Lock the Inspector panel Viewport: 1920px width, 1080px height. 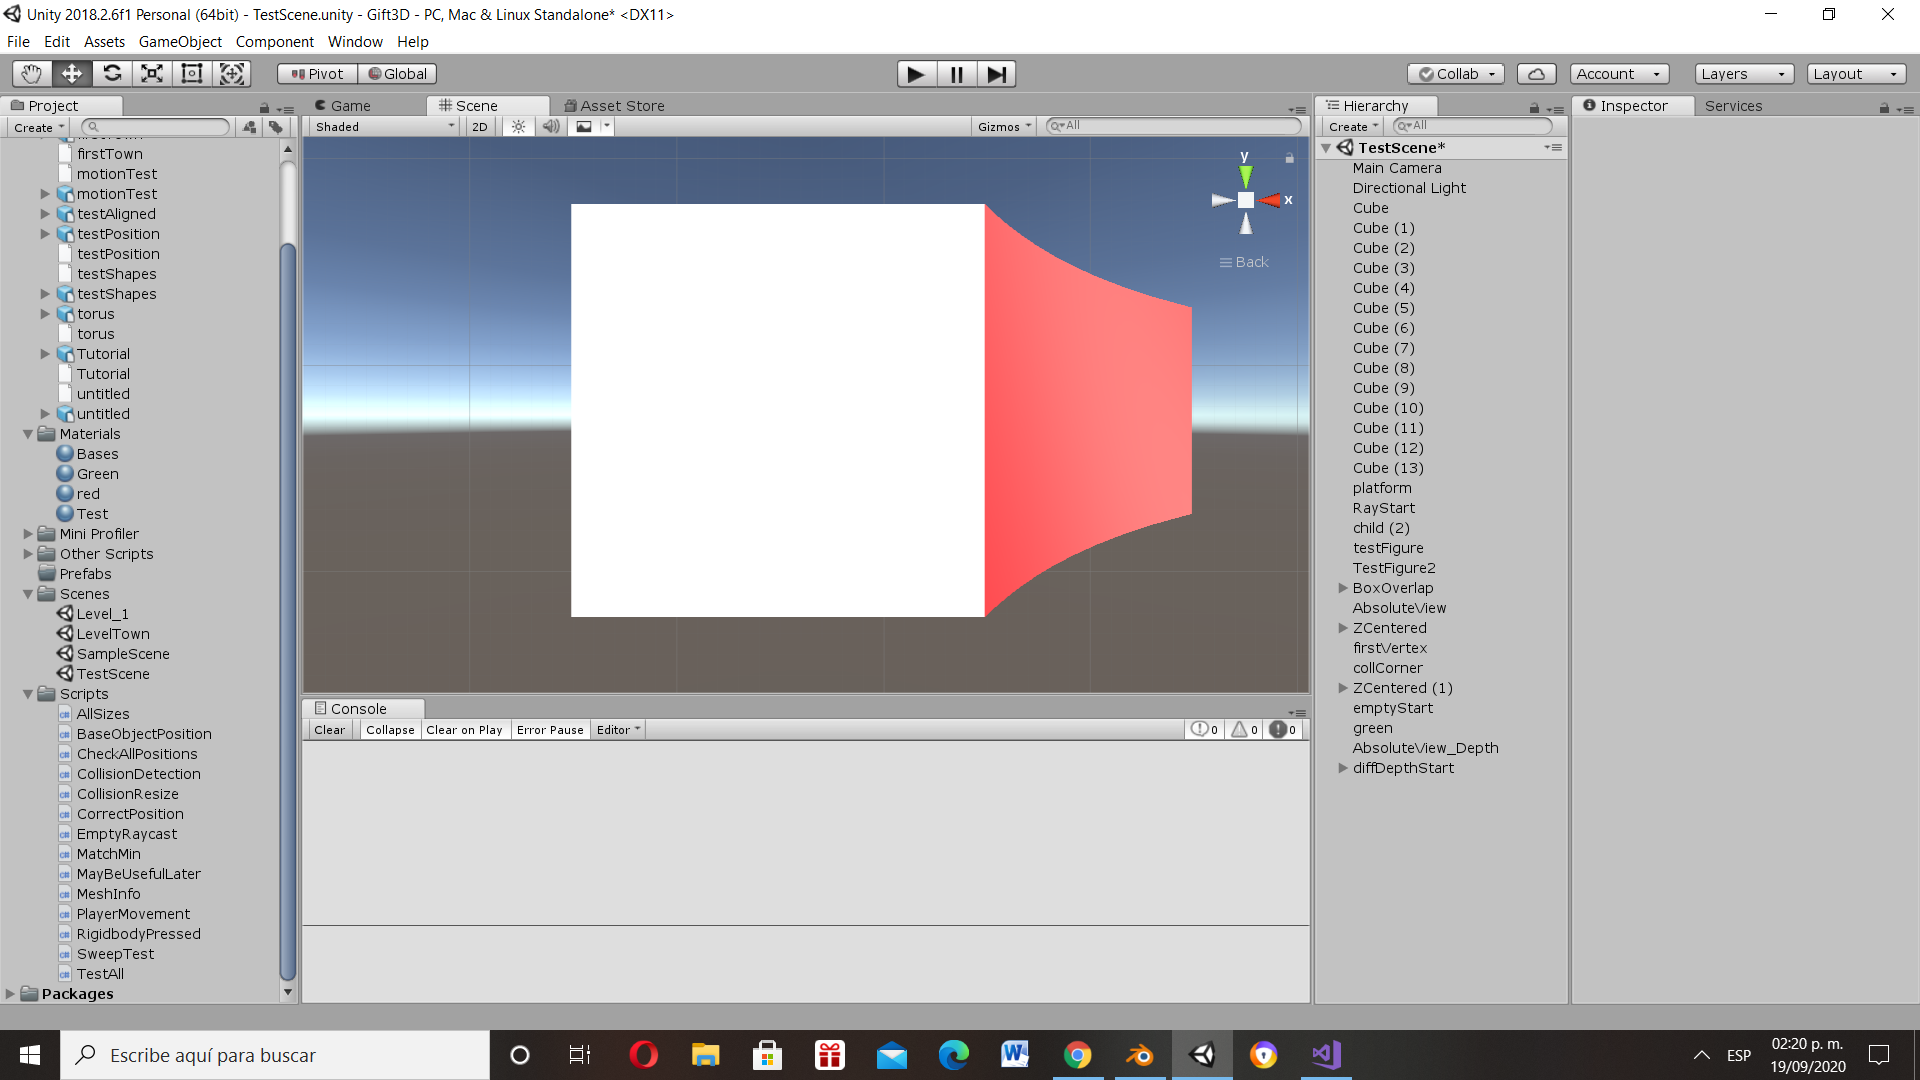tap(1884, 108)
